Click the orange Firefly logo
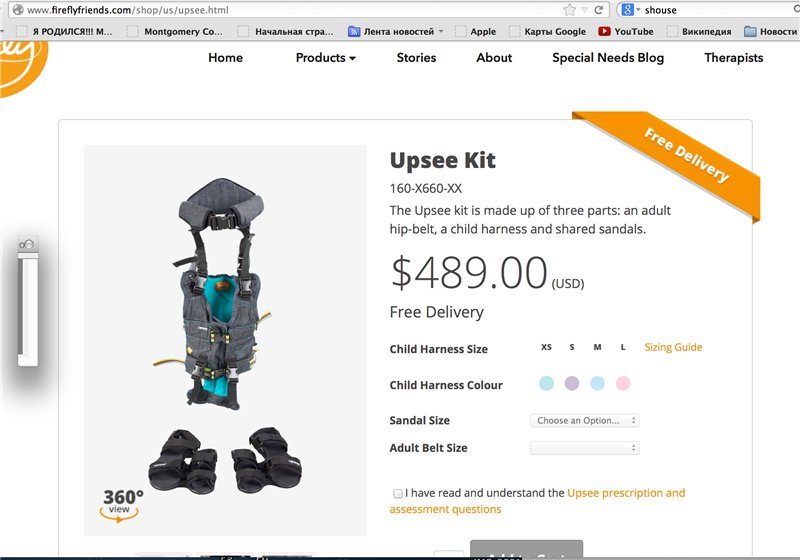The image size is (800, 560). 23,66
